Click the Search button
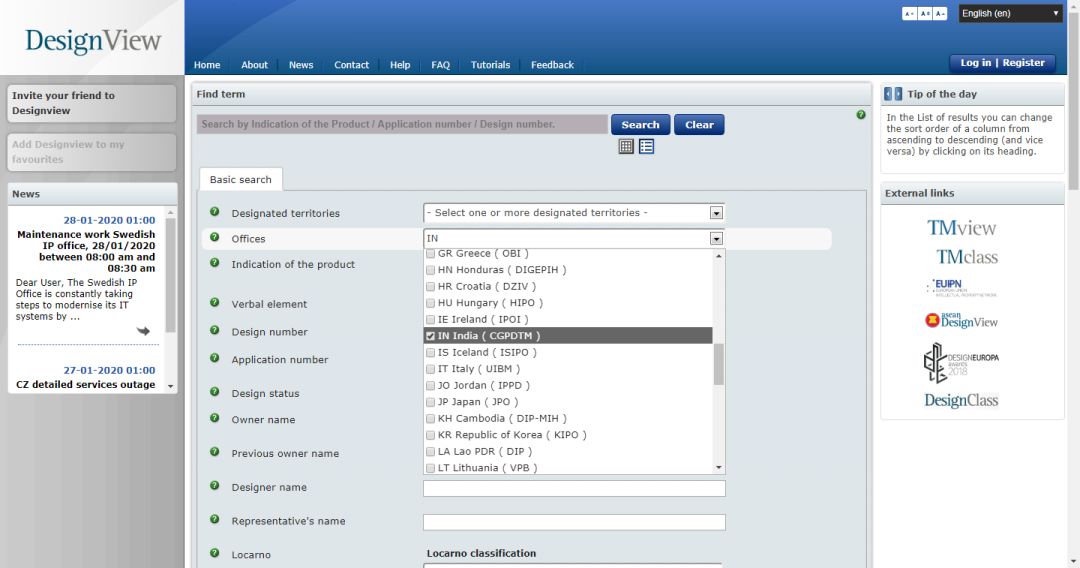1080x568 pixels. coord(641,125)
